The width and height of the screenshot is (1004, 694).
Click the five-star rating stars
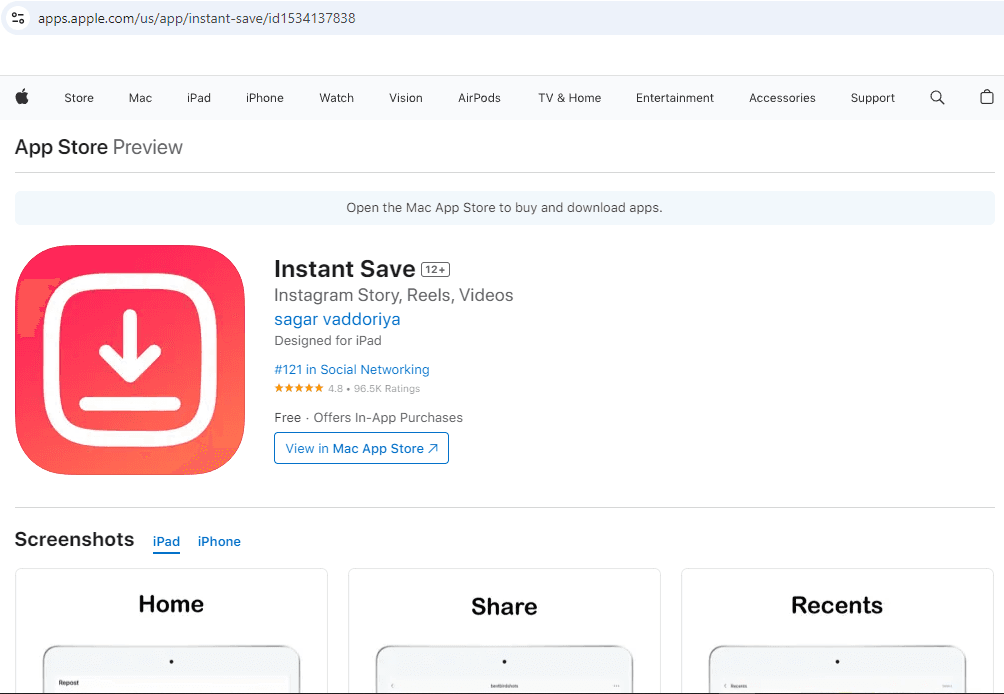pos(298,388)
